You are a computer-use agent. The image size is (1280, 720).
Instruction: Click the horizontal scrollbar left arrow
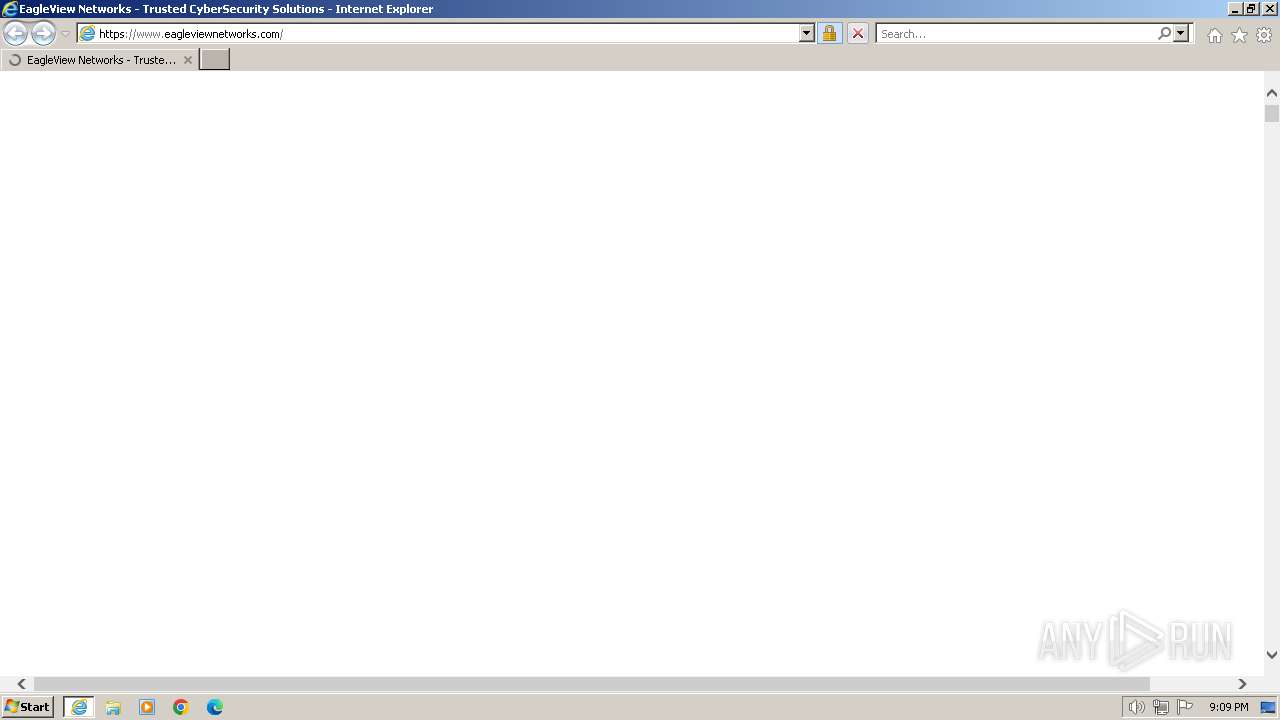click(x=21, y=684)
